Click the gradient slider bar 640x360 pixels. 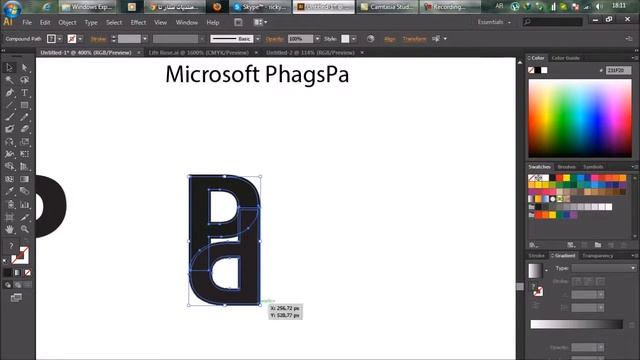pos(576,324)
